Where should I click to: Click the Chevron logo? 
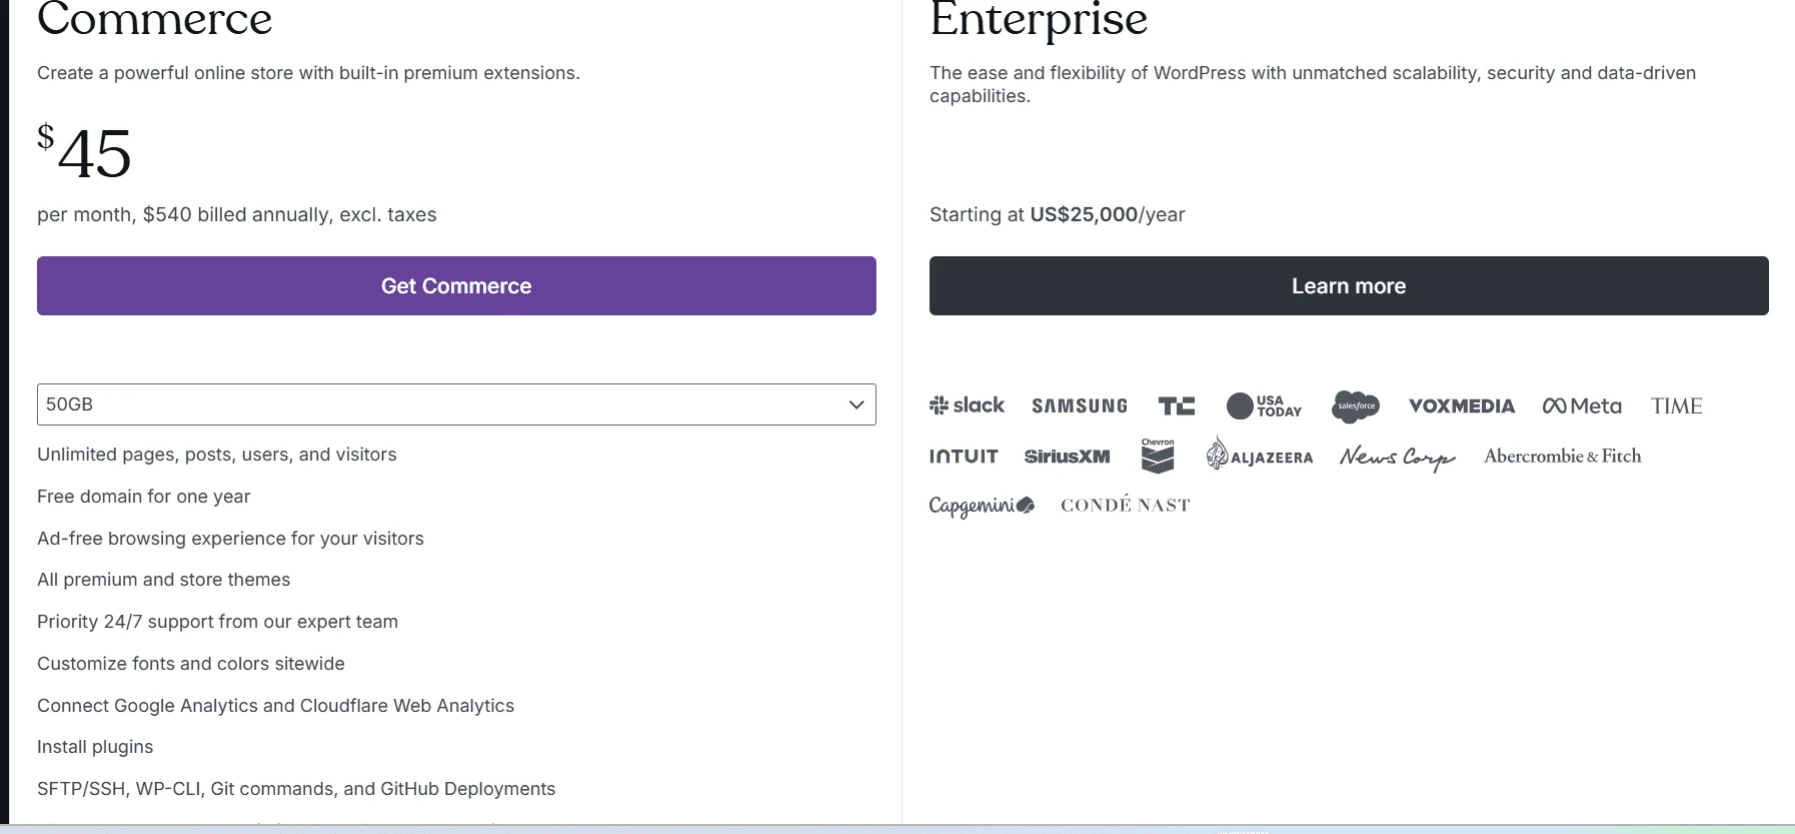1157,455
